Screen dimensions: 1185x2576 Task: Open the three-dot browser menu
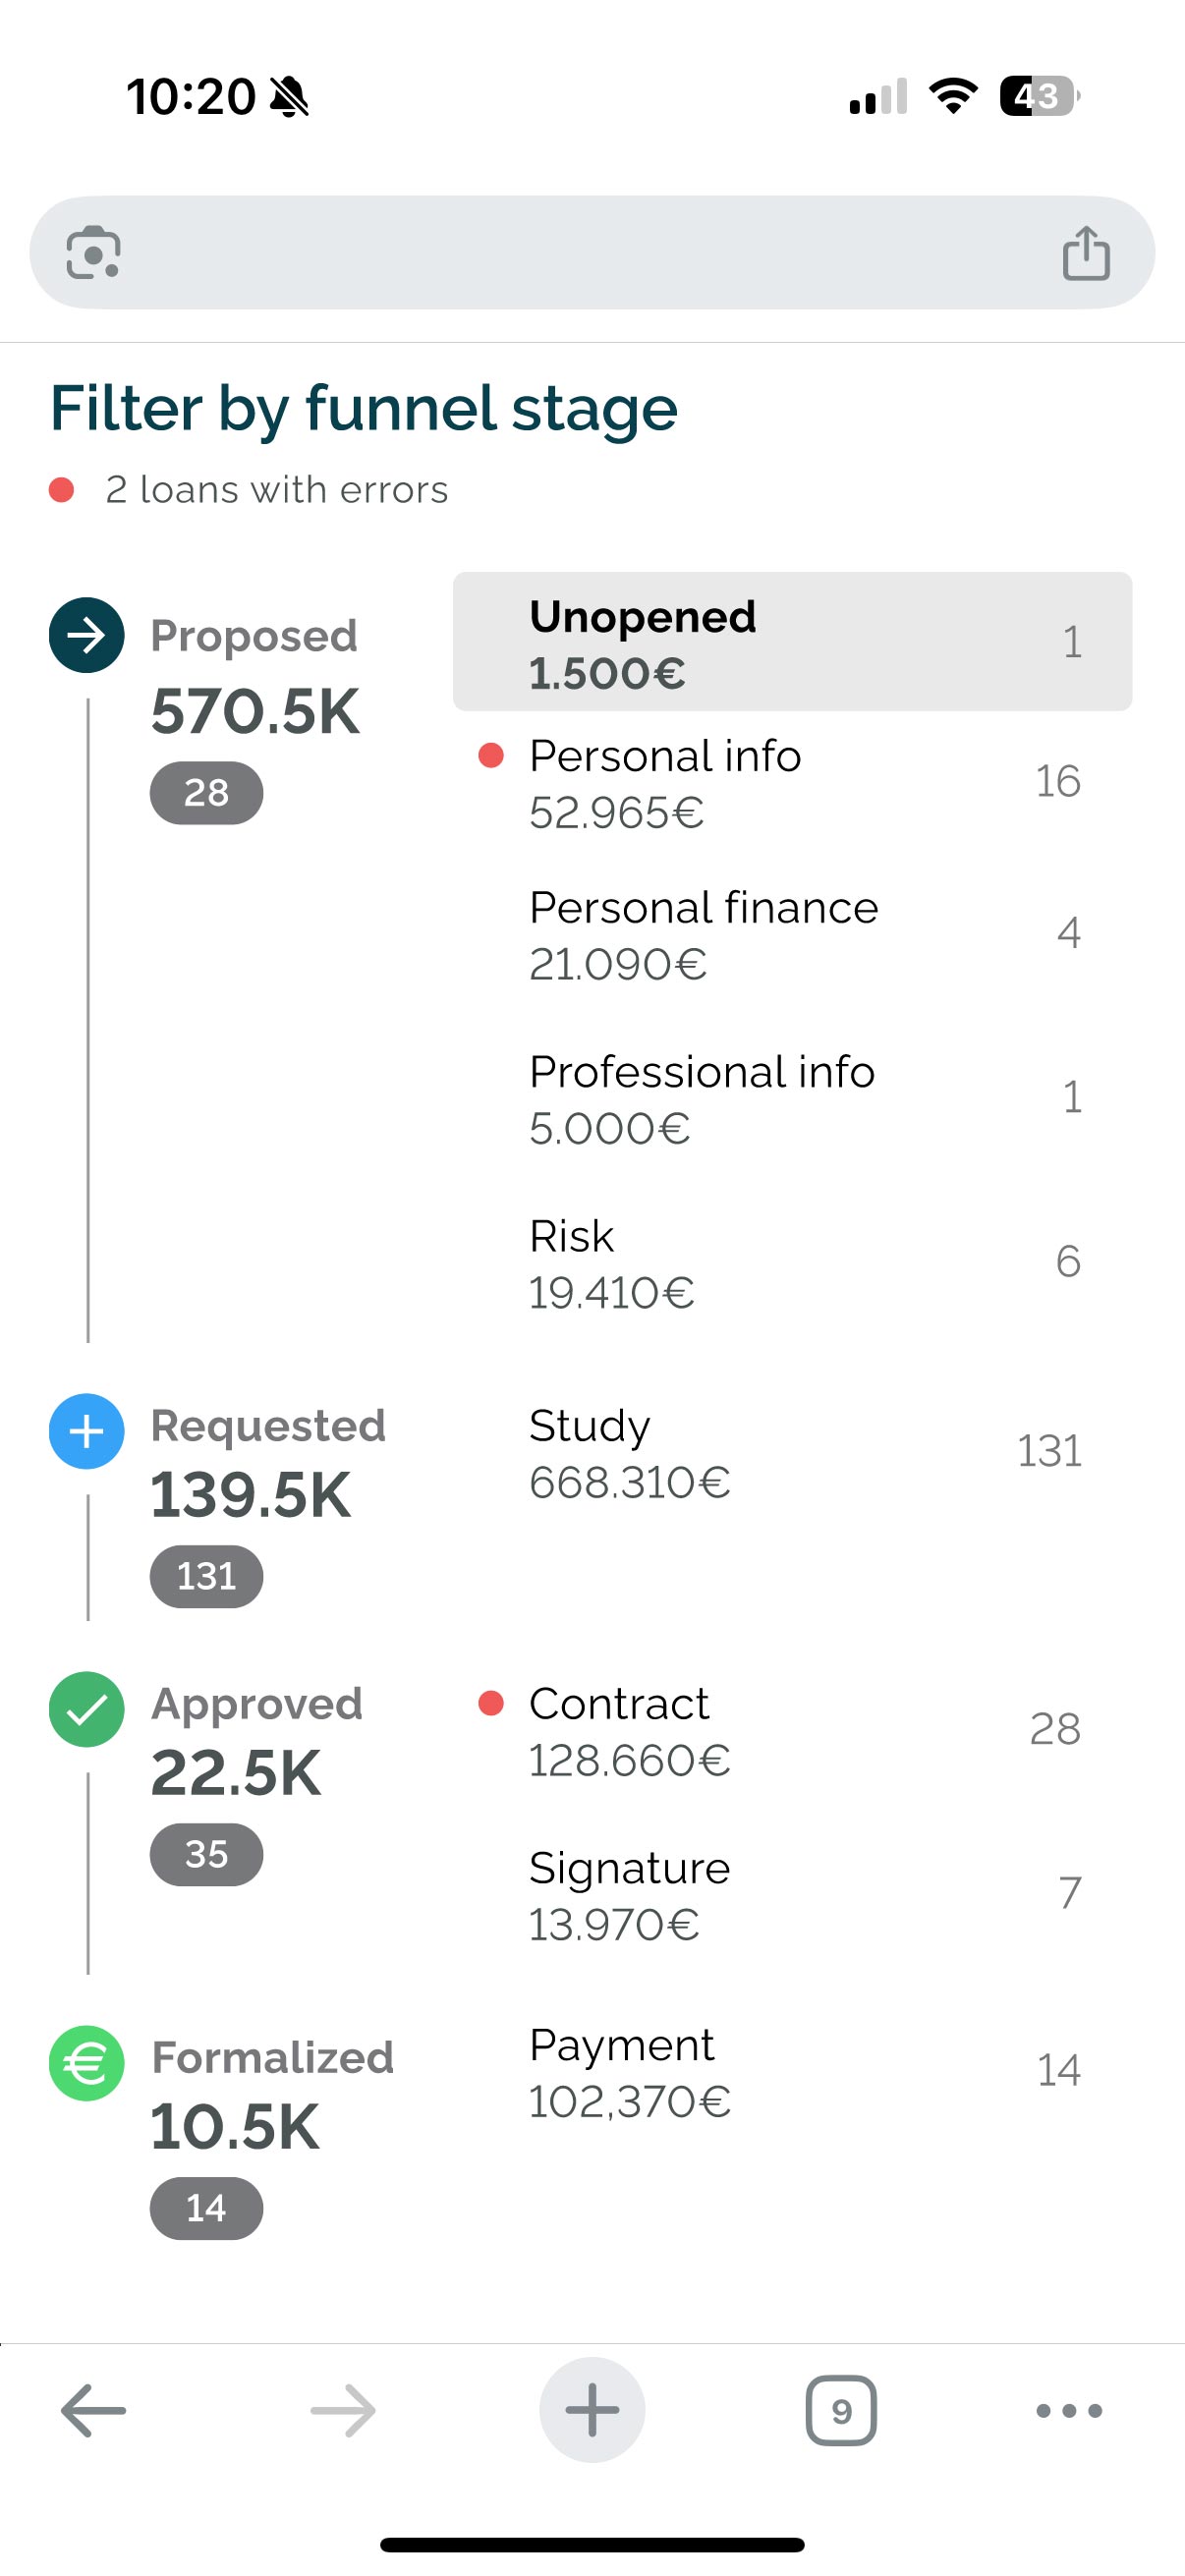click(x=1069, y=2410)
